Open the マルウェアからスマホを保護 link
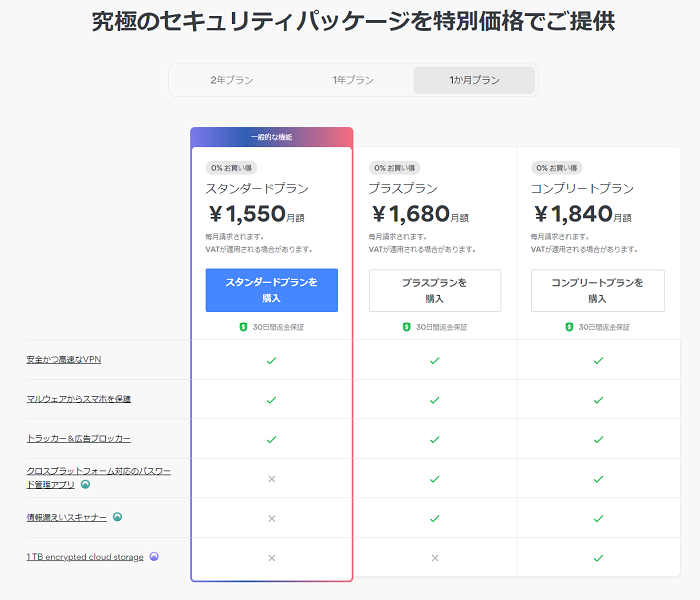This screenshot has width=700, height=600. (x=79, y=399)
